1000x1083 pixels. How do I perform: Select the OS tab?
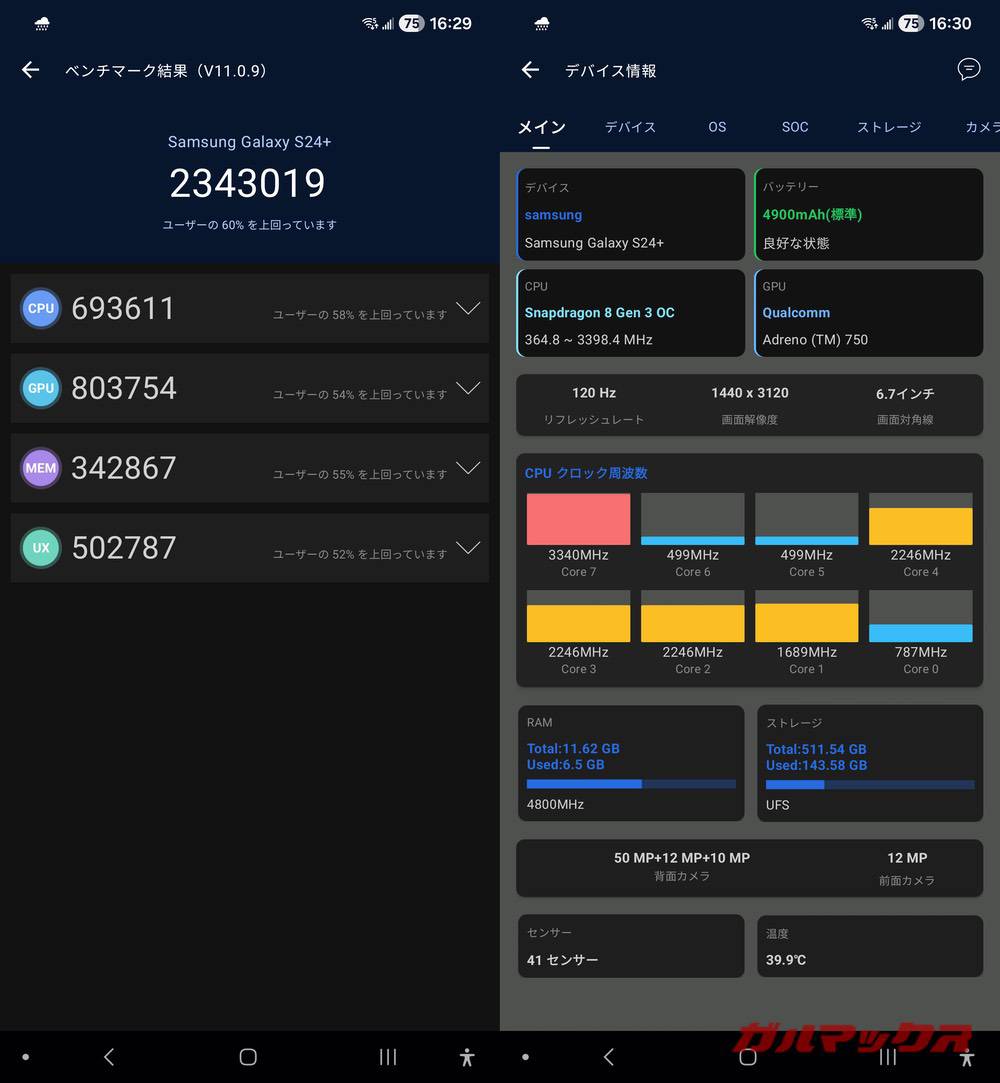717,127
